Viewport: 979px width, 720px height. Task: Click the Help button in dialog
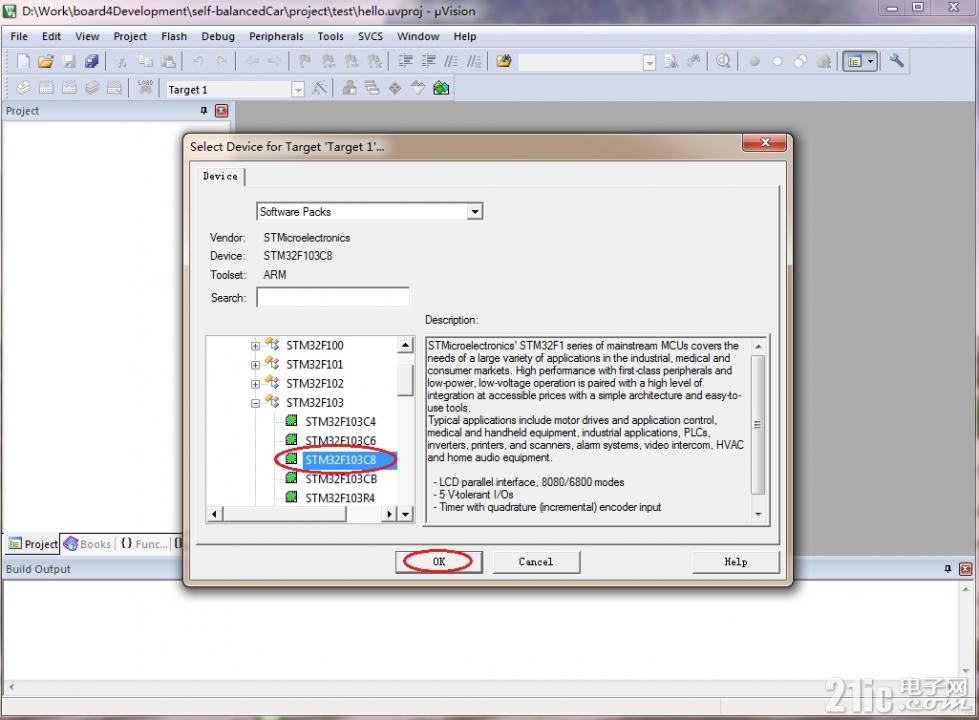[x=735, y=561]
